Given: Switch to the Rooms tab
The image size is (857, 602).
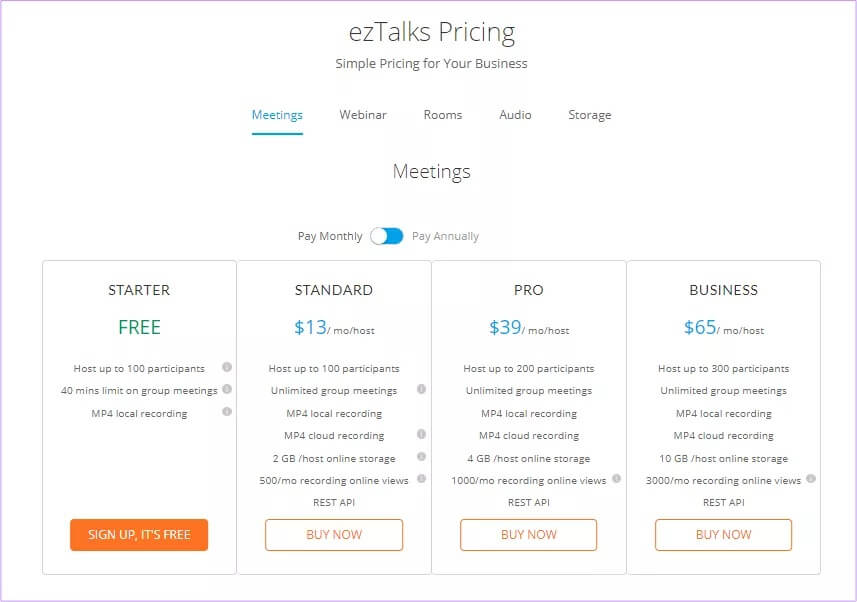Looking at the screenshot, I should click(443, 115).
